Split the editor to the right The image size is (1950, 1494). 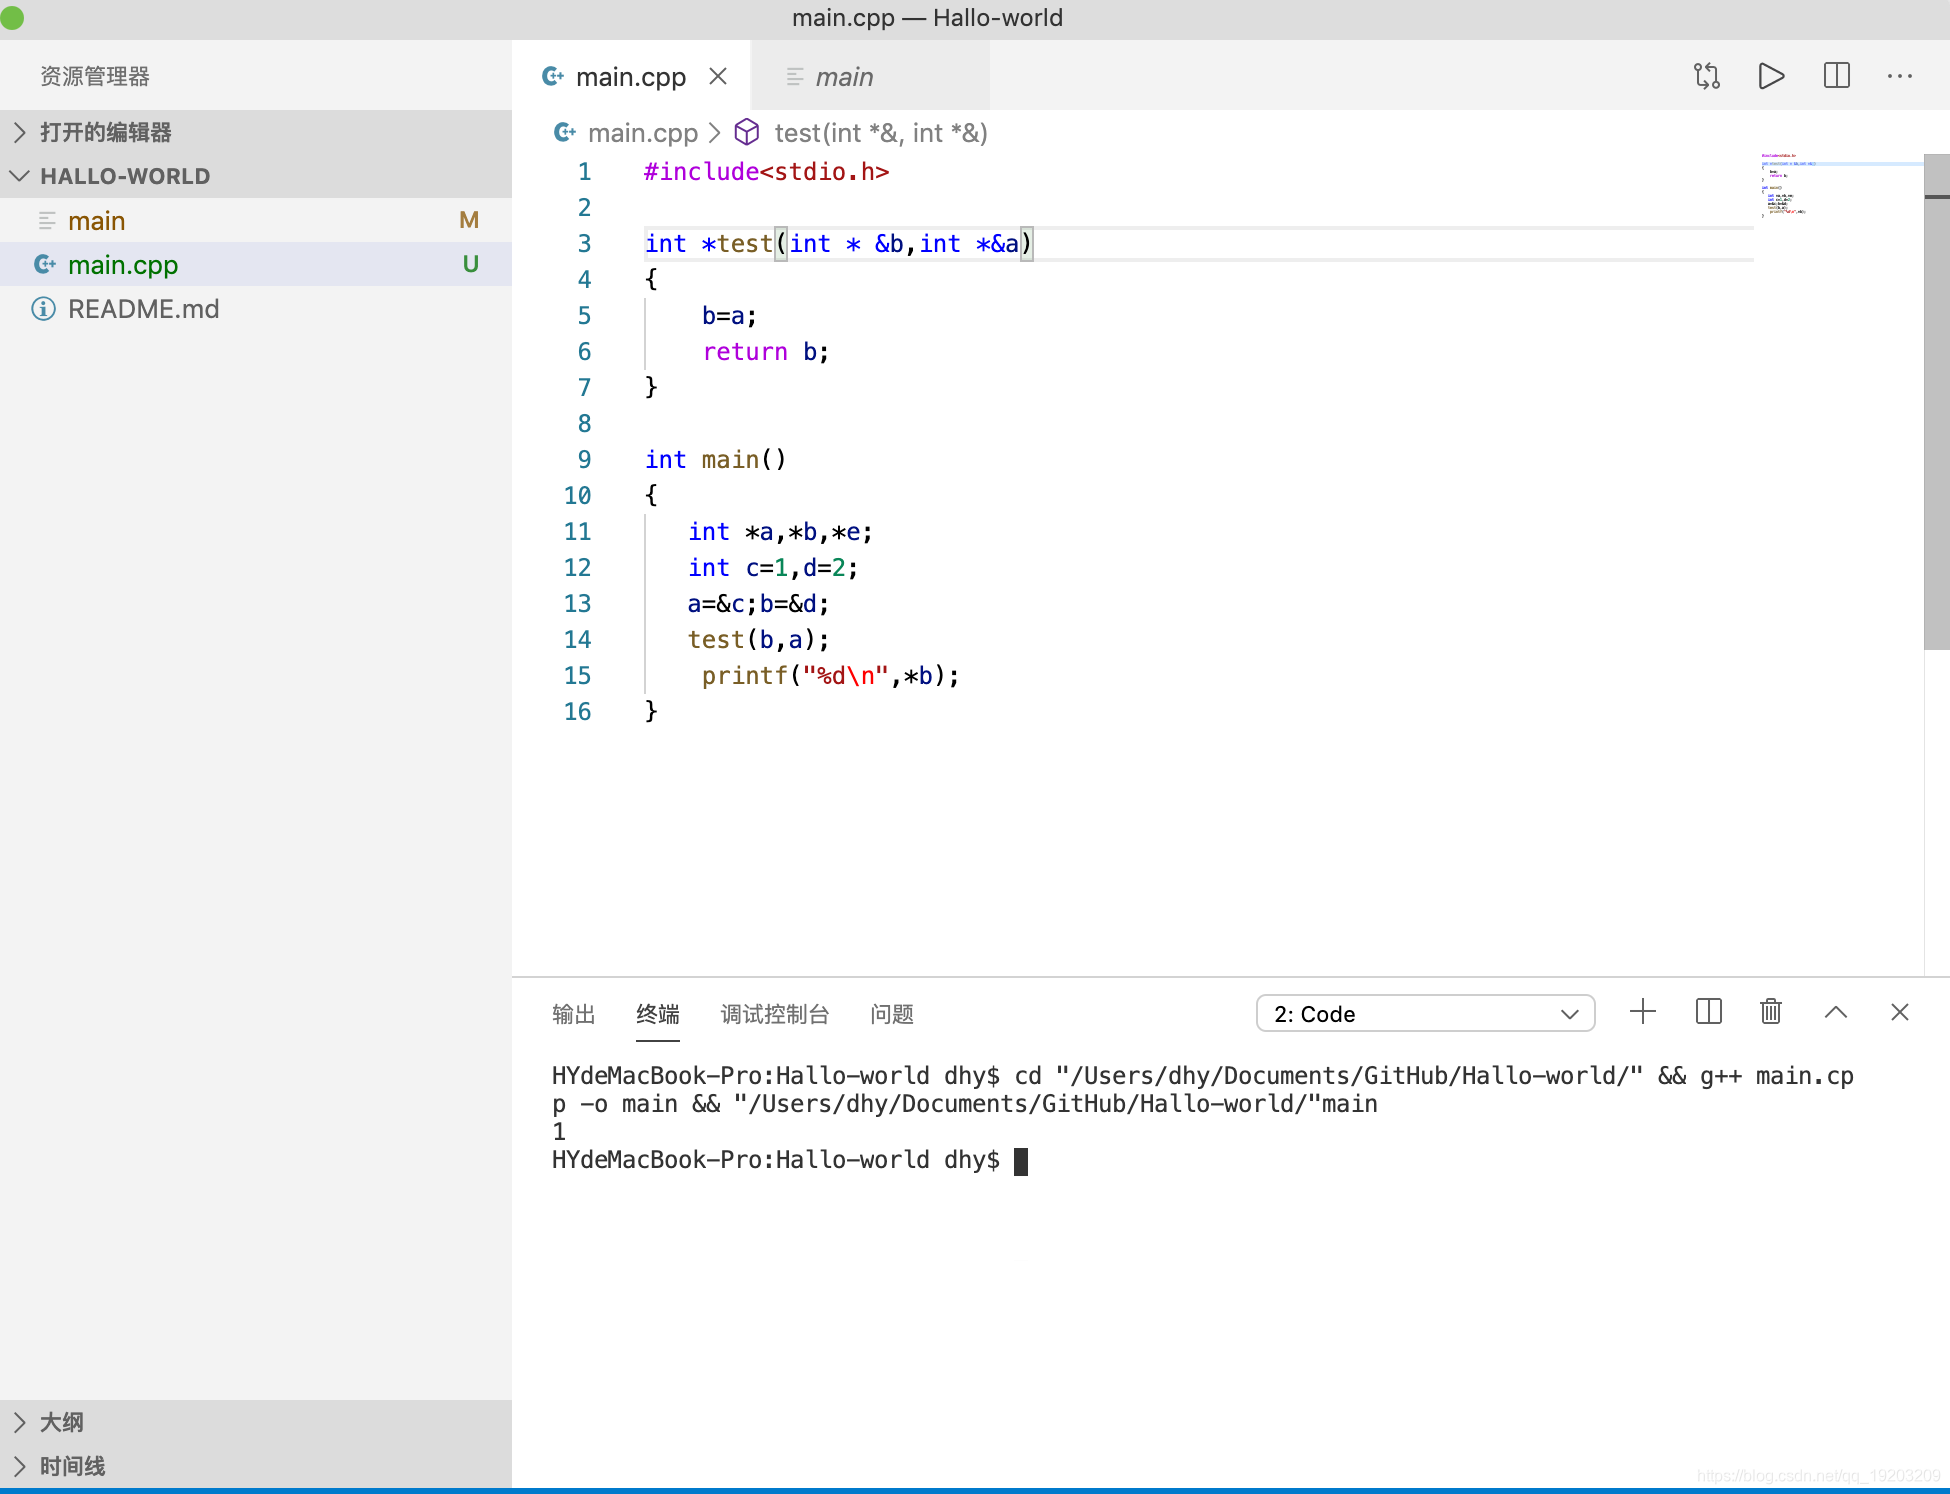click(1837, 76)
